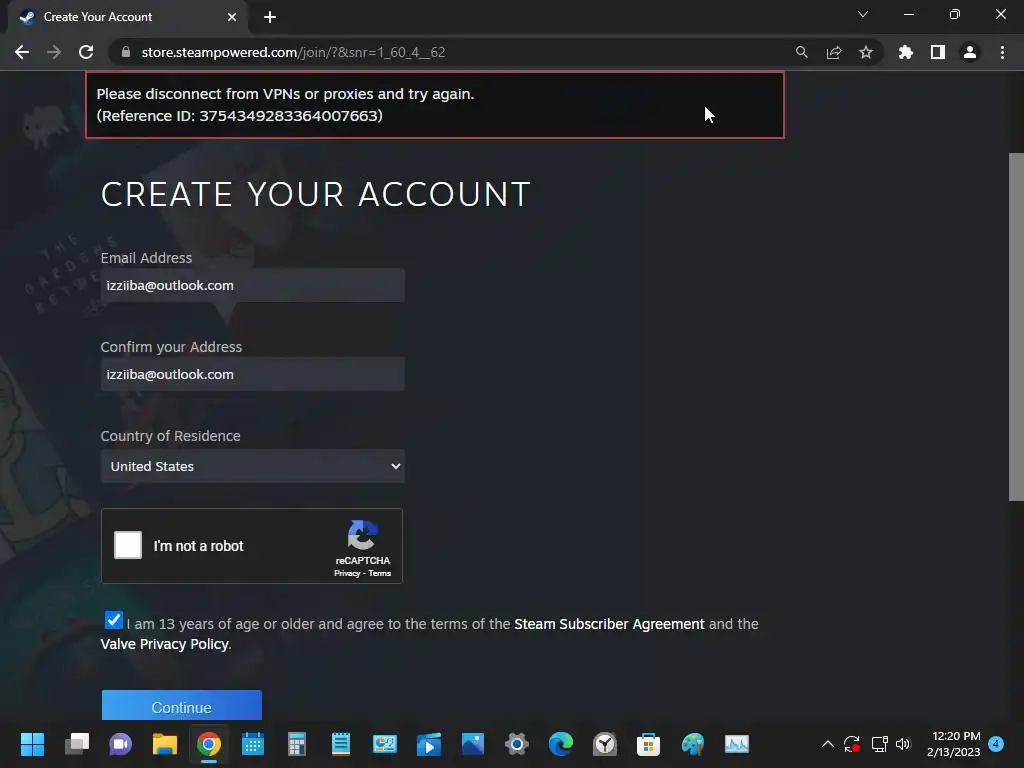Image resolution: width=1024 pixels, height=768 pixels.
Task: Share this page using the share icon
Action: [834, 52]
